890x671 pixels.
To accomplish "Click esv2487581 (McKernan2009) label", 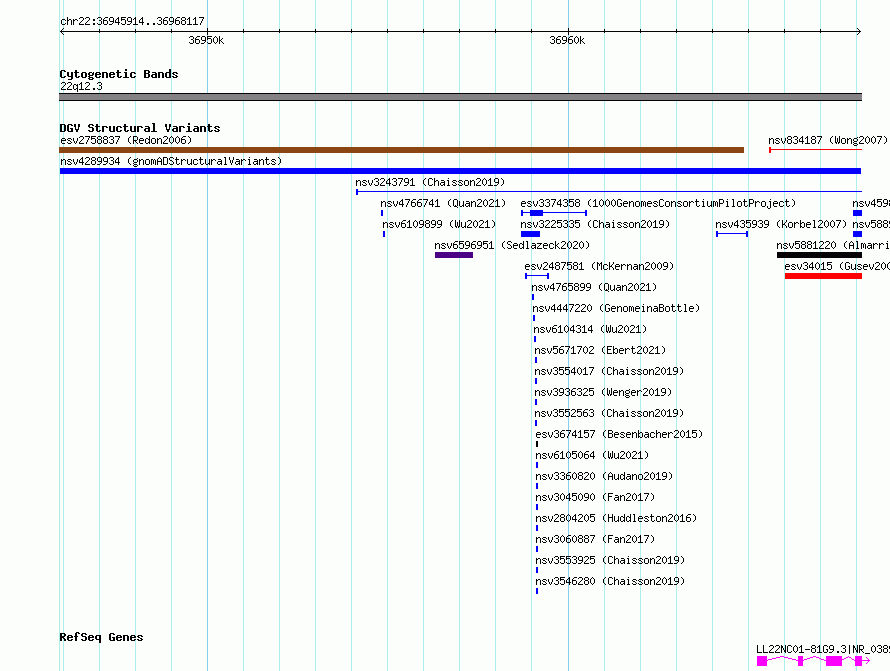I will [x=599, y=266].
